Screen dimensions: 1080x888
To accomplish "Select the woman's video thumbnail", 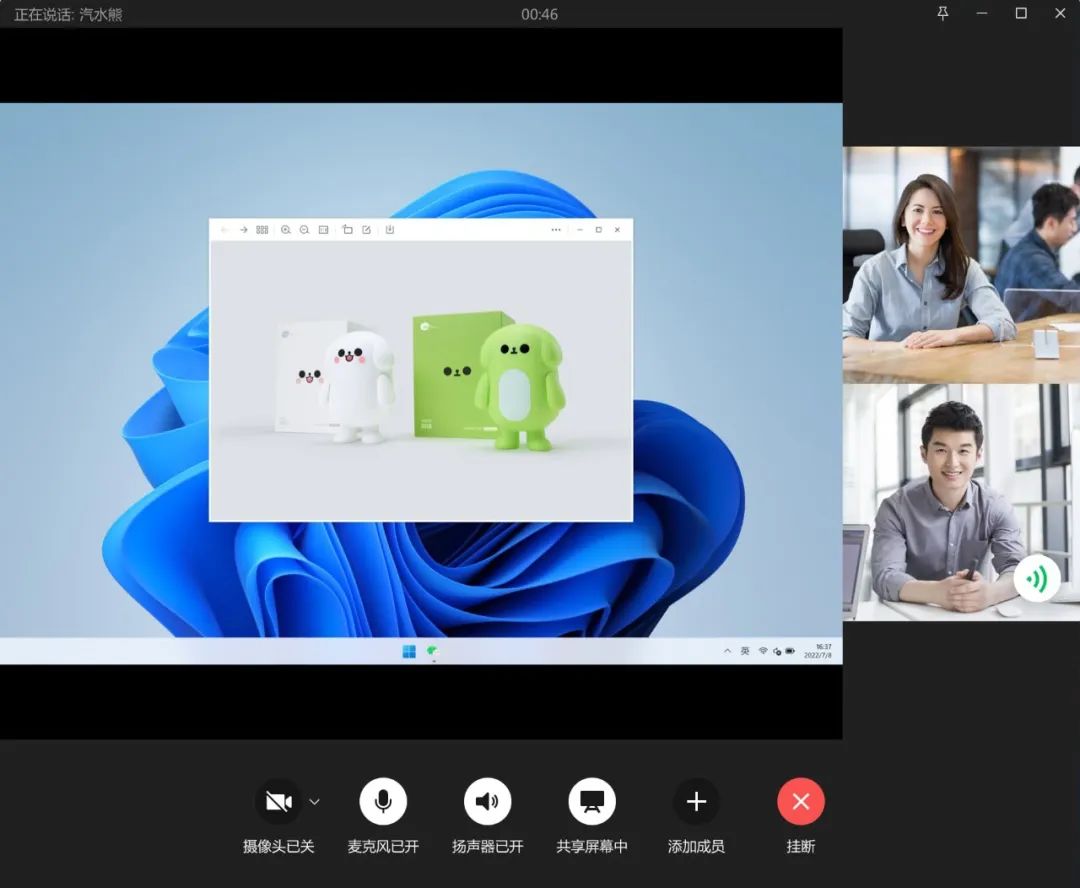I will [961, 265].
